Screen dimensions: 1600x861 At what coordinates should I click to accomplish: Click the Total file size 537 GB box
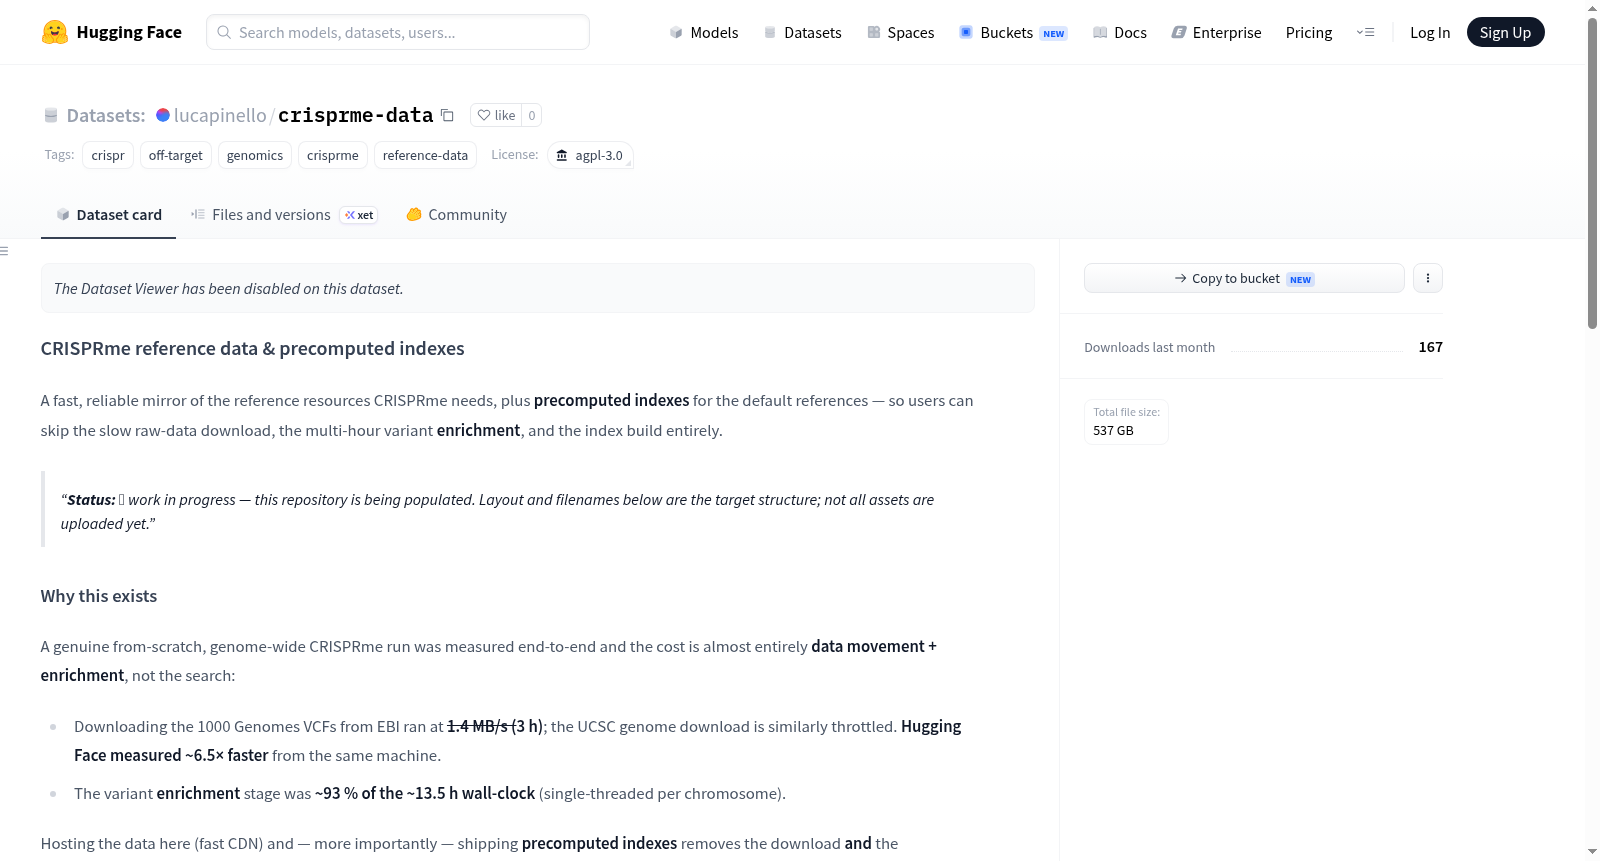click(x=1127, y=421)
